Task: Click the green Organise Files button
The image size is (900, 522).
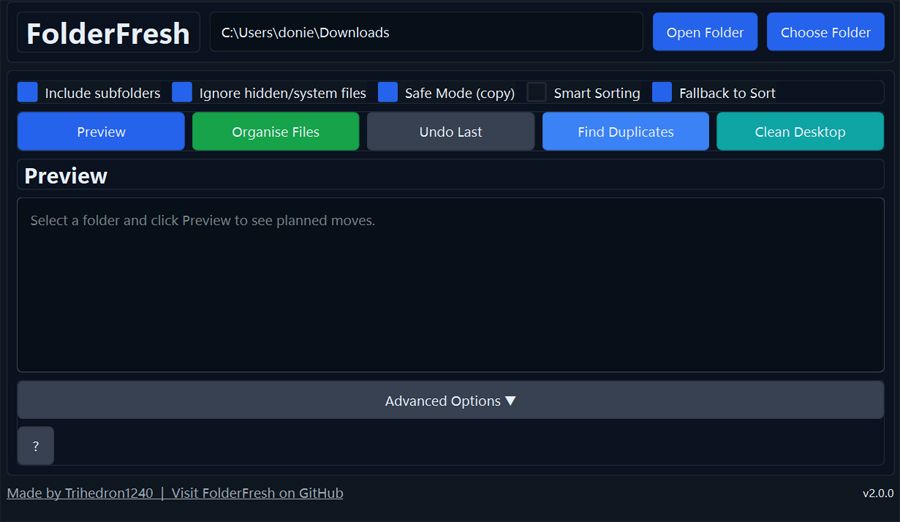Action: tap(275, 131)
